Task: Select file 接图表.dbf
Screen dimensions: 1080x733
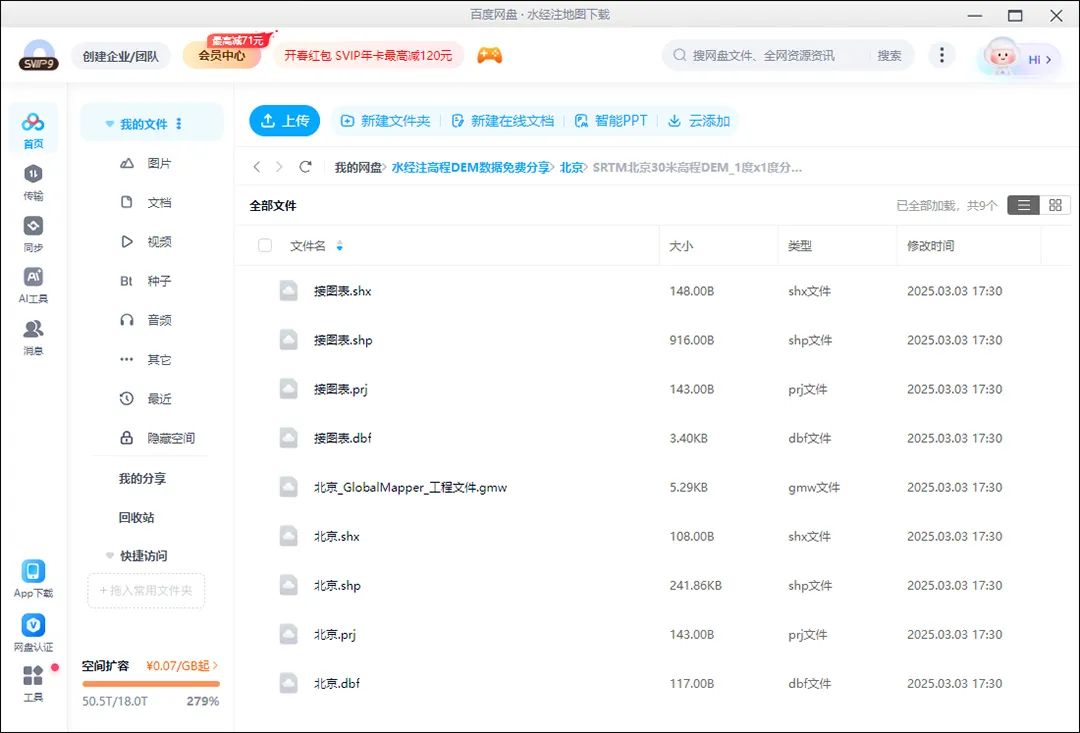Action: point(652,438)
